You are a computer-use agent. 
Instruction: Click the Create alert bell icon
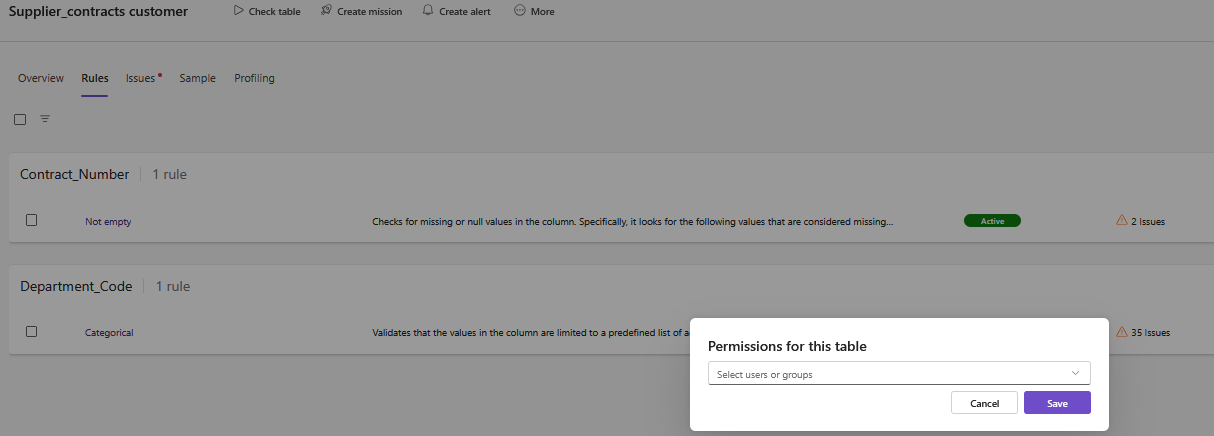pyautogui.click(x=428, y=11)
